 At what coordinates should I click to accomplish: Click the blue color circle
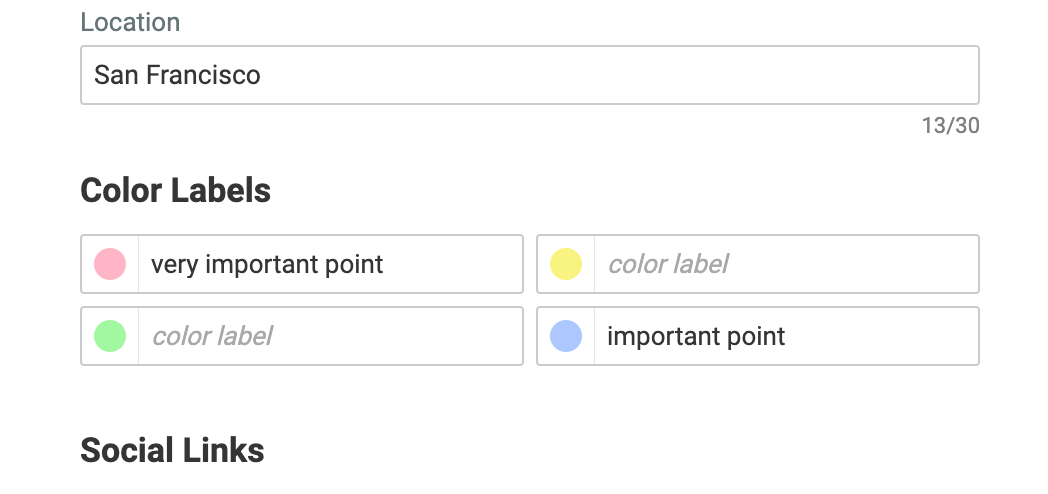click(566, 336)
